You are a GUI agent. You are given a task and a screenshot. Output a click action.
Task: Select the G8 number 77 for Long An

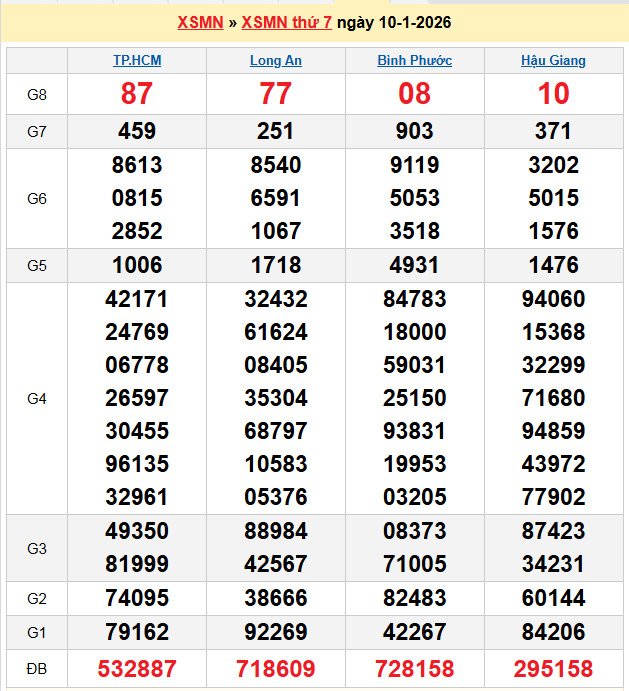[275, 94]
